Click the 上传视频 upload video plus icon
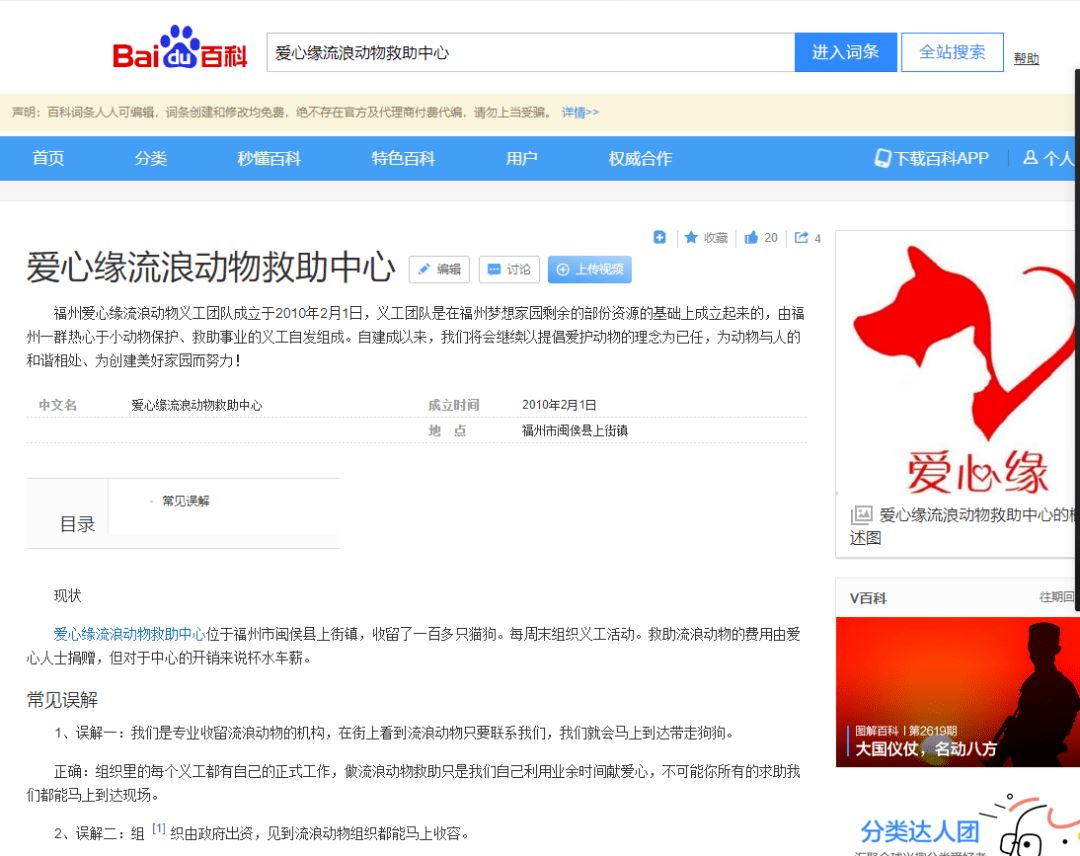 point(564,268)
